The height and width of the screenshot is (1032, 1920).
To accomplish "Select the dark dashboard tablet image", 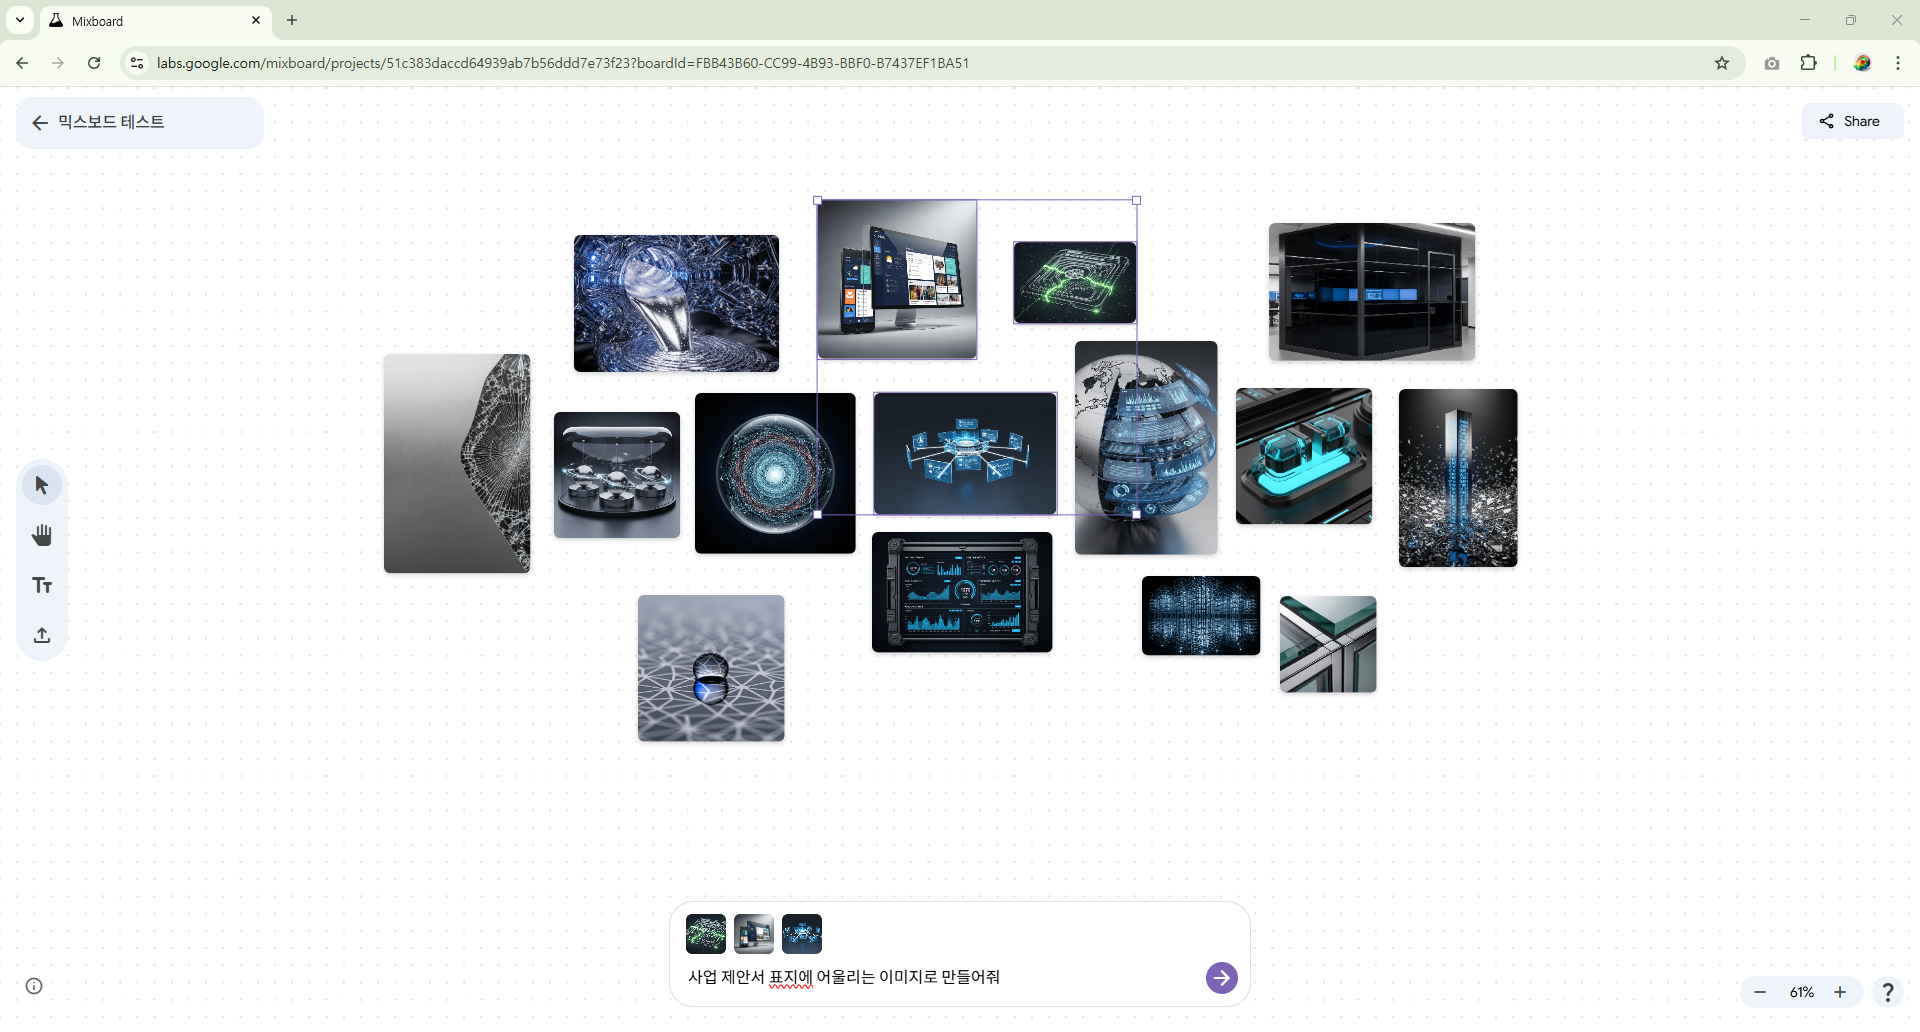I will [961, 592].
